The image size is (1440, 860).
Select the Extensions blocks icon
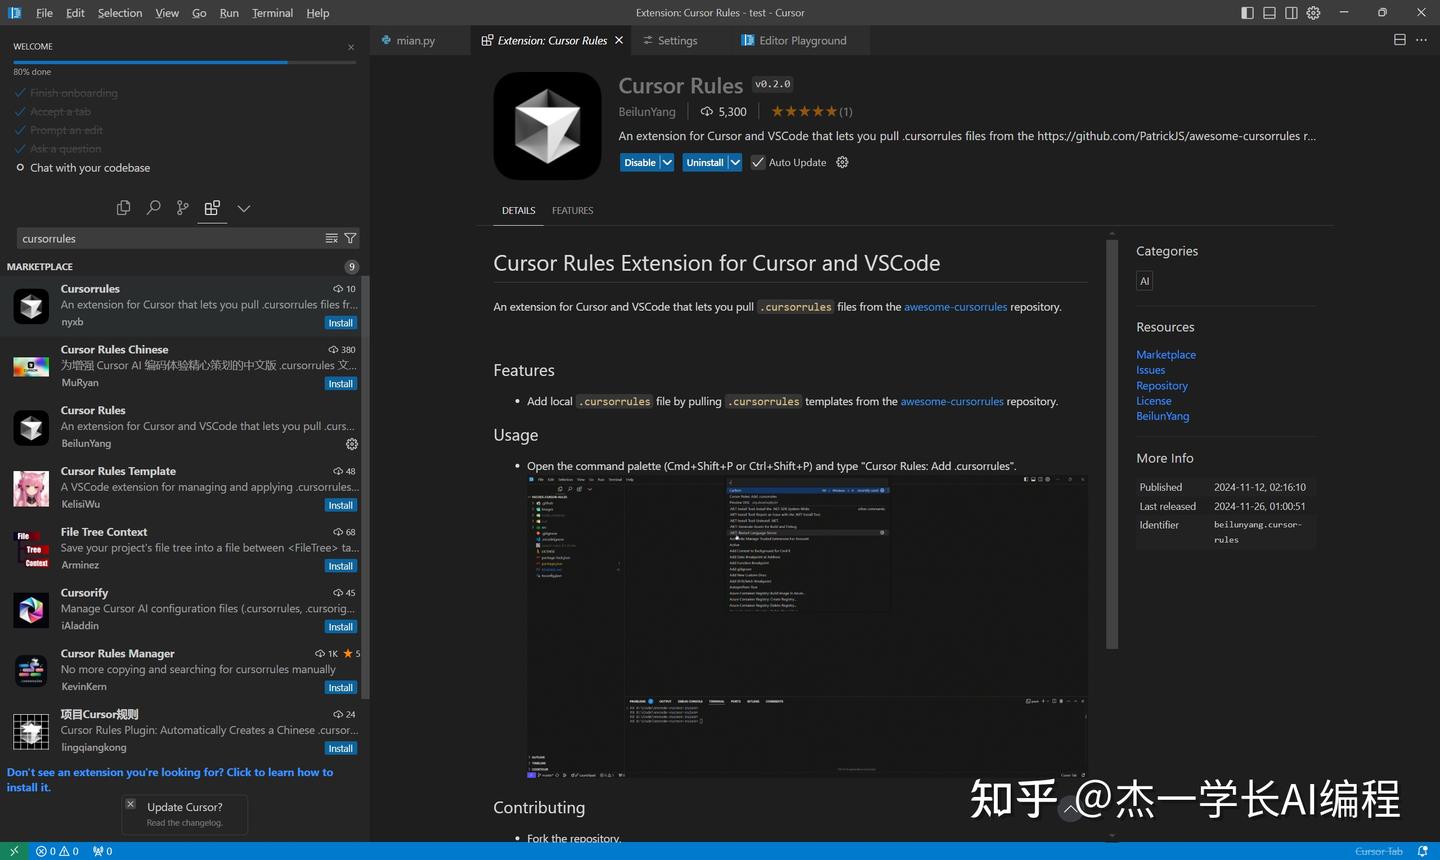[212, 208]
